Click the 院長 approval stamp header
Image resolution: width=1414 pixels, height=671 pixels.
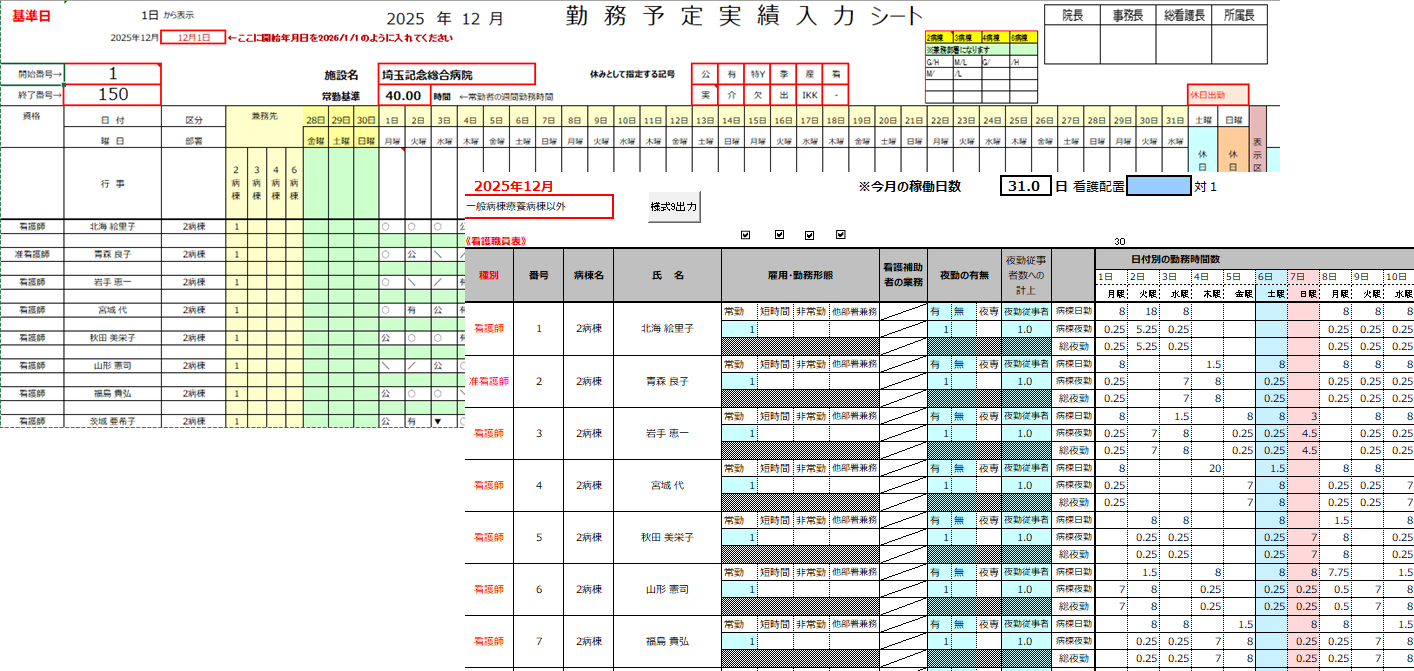click(1072, 15)
